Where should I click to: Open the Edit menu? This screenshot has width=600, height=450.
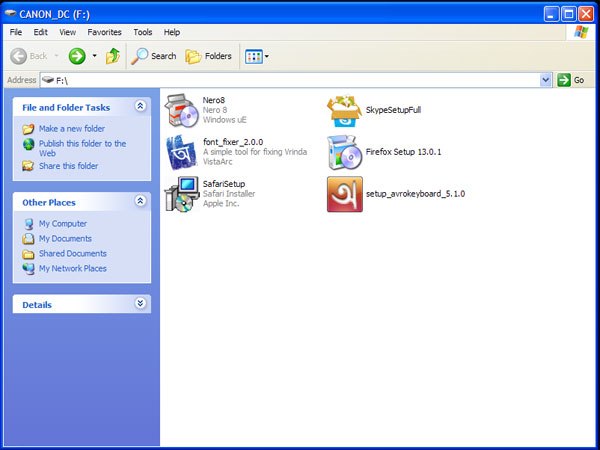pyautogui.click(x=40, y=32)
